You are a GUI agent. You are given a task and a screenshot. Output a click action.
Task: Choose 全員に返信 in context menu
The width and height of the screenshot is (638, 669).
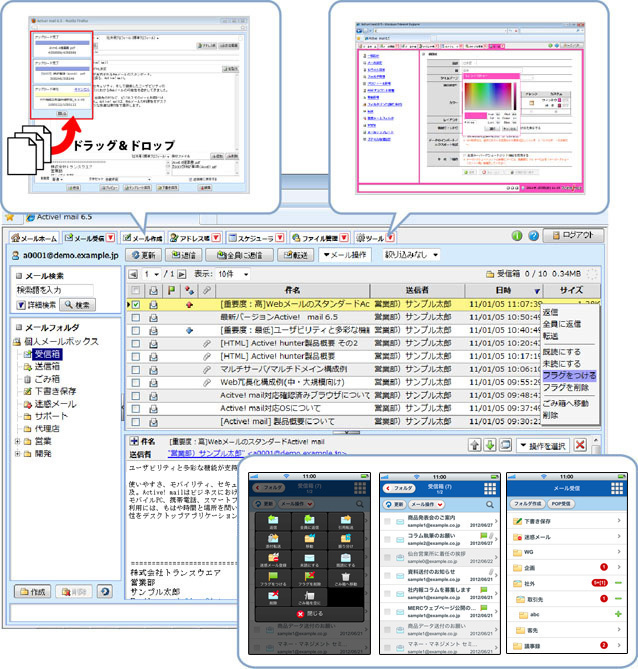click(x=562, y=324)
